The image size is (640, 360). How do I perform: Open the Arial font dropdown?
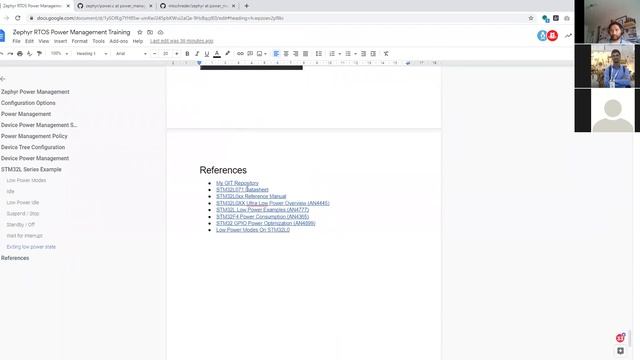pyautogui.click(x=131, y=53)
